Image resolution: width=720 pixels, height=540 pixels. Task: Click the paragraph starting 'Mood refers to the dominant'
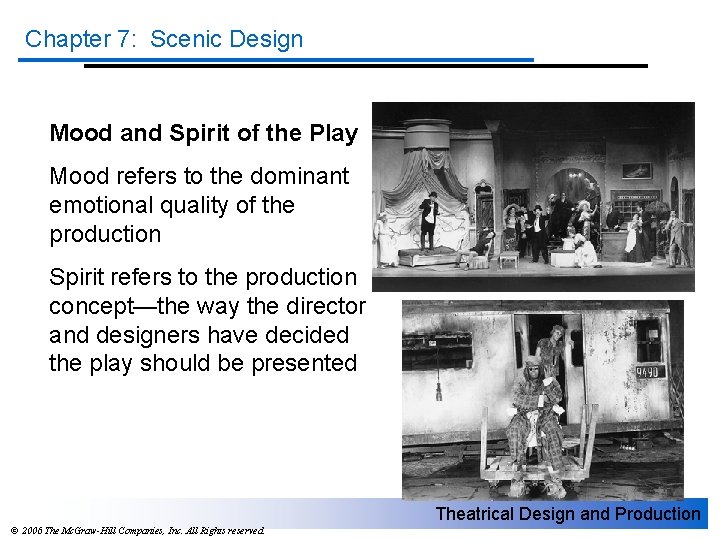(199, 205)
